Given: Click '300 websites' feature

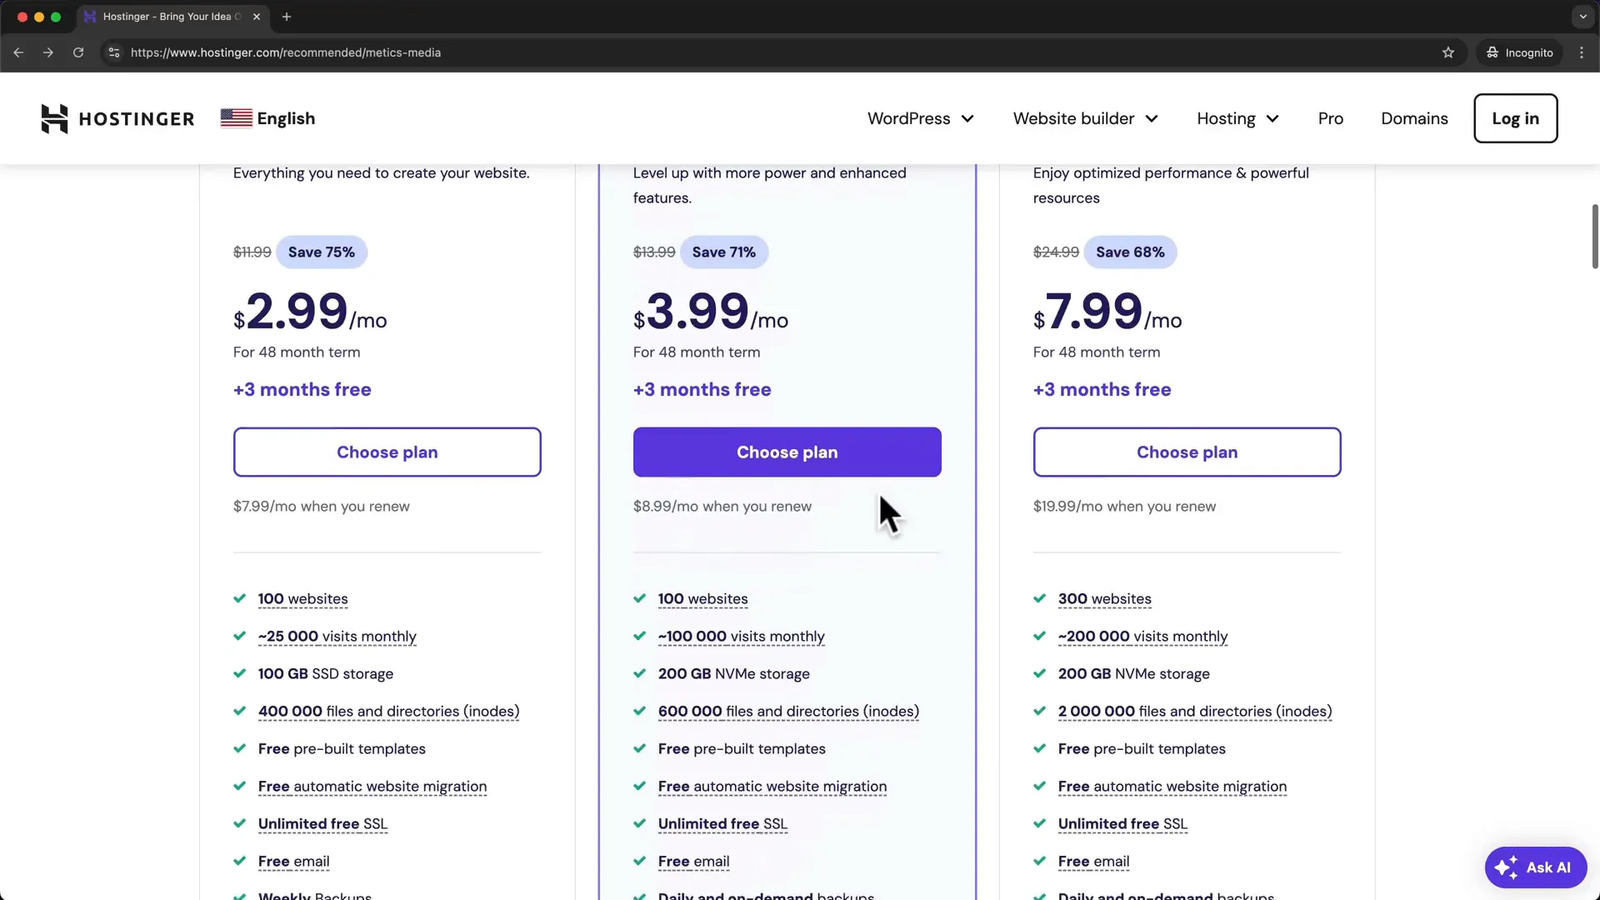Looking at the screenshot, I should tap(1104, 599).
